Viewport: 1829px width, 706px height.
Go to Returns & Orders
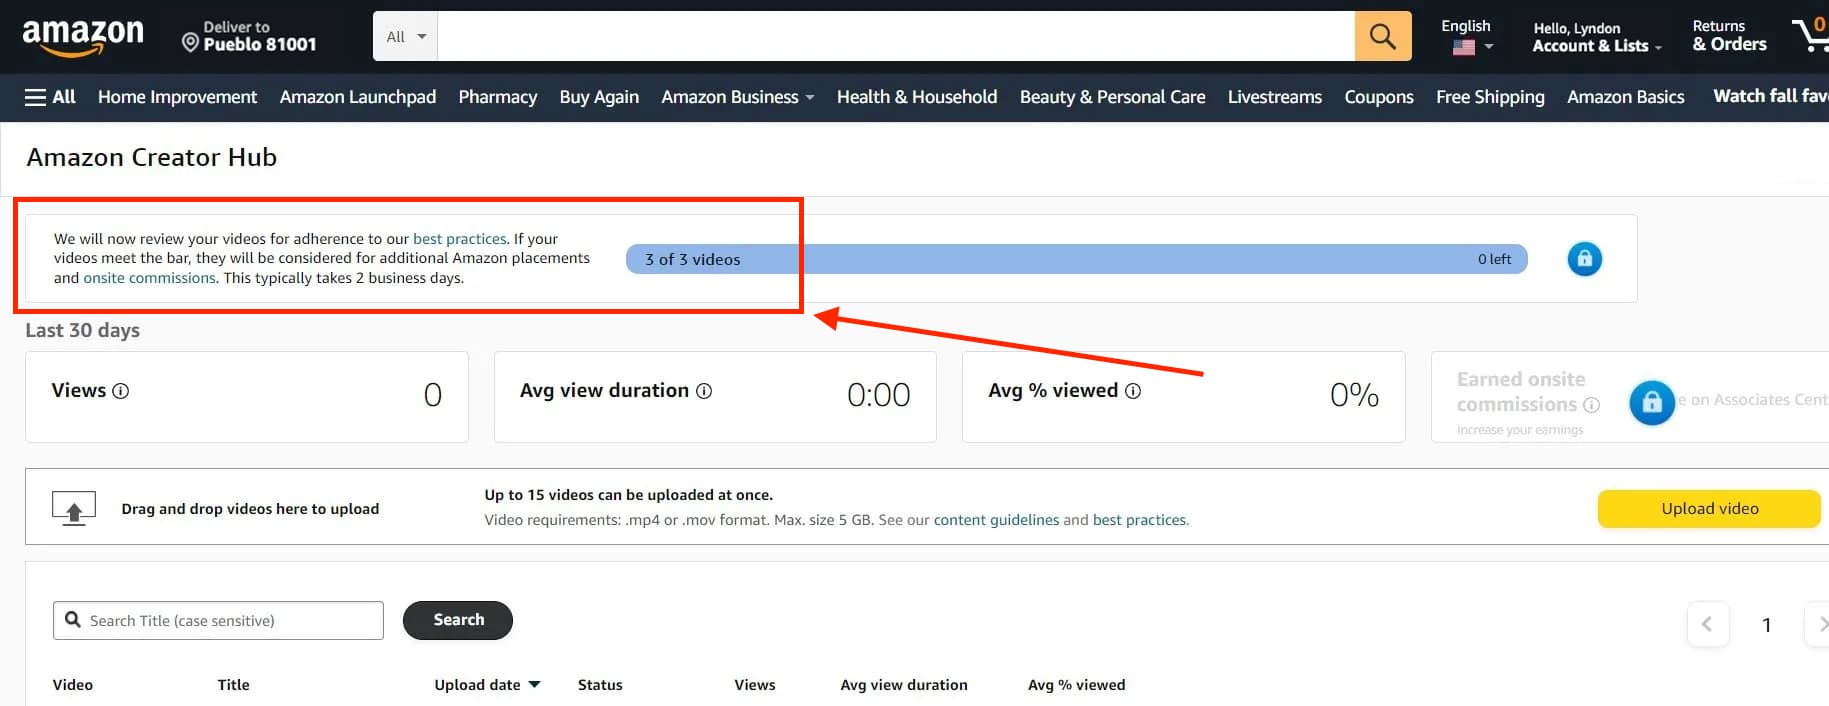[x=1729, y=36]
